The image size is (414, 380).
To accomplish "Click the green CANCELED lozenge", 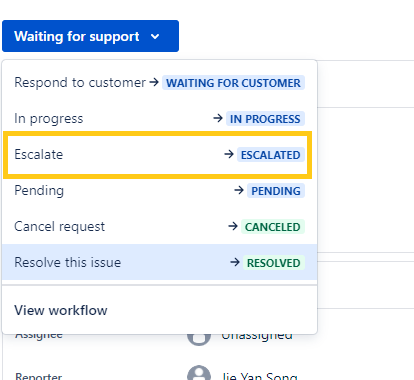I will pyautogui.click(x=273, y=227).
